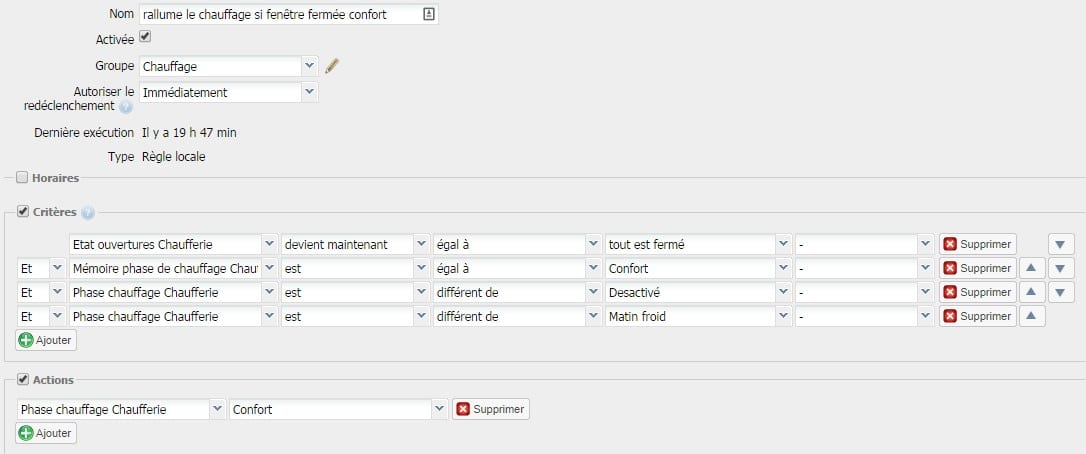
Task: Click Ajouter under the criteria list
Action: (46, 340)
